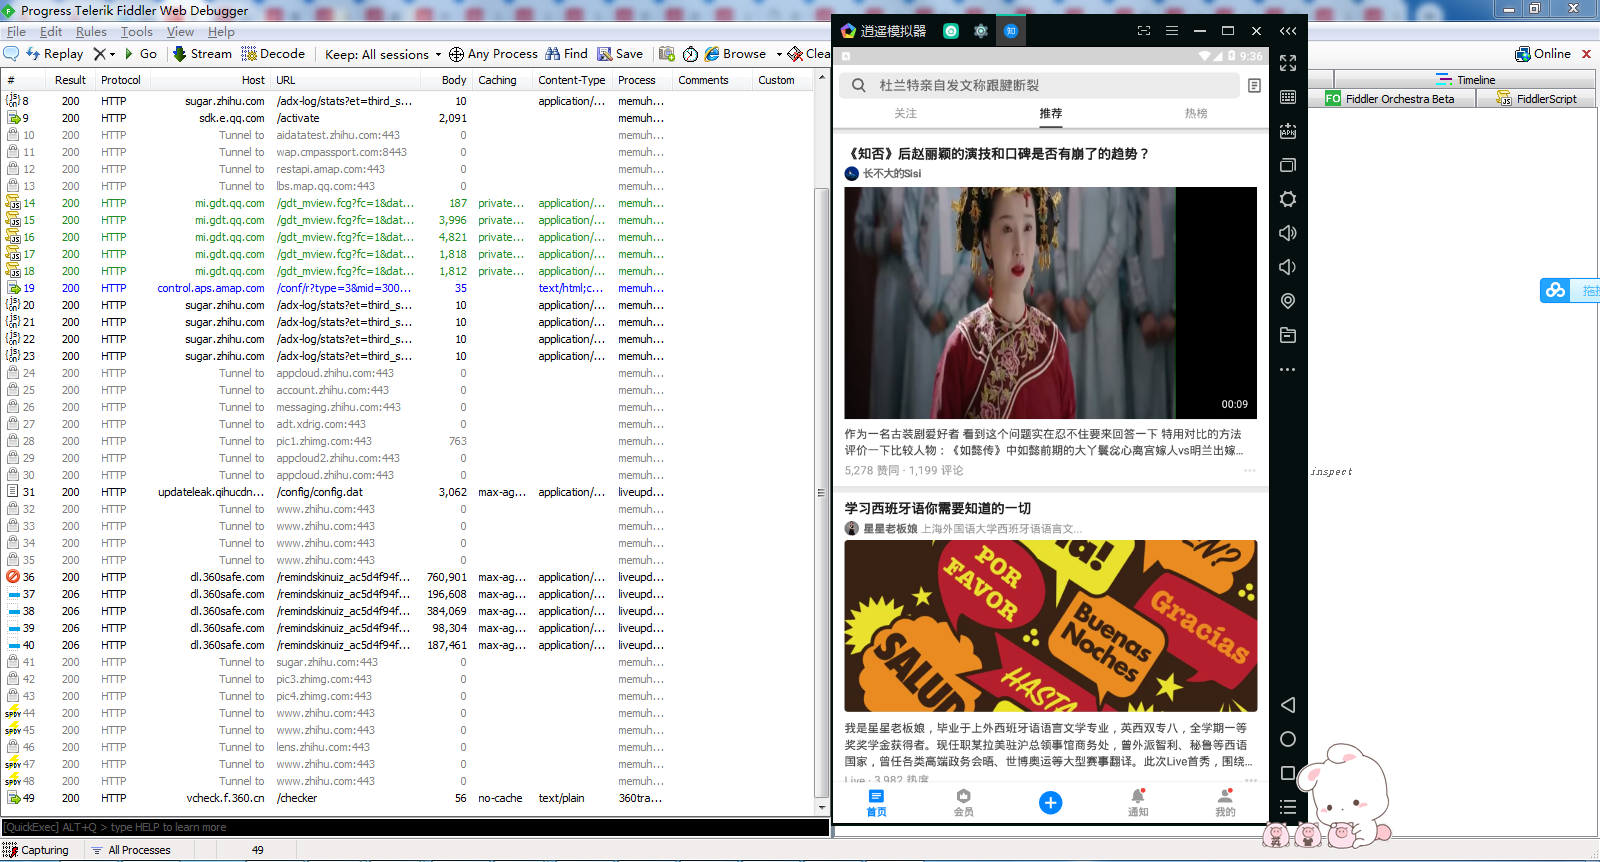Sort by Content-Type column header
The height and width of the screenshot is (862, 1600).
tap(571, 80)
